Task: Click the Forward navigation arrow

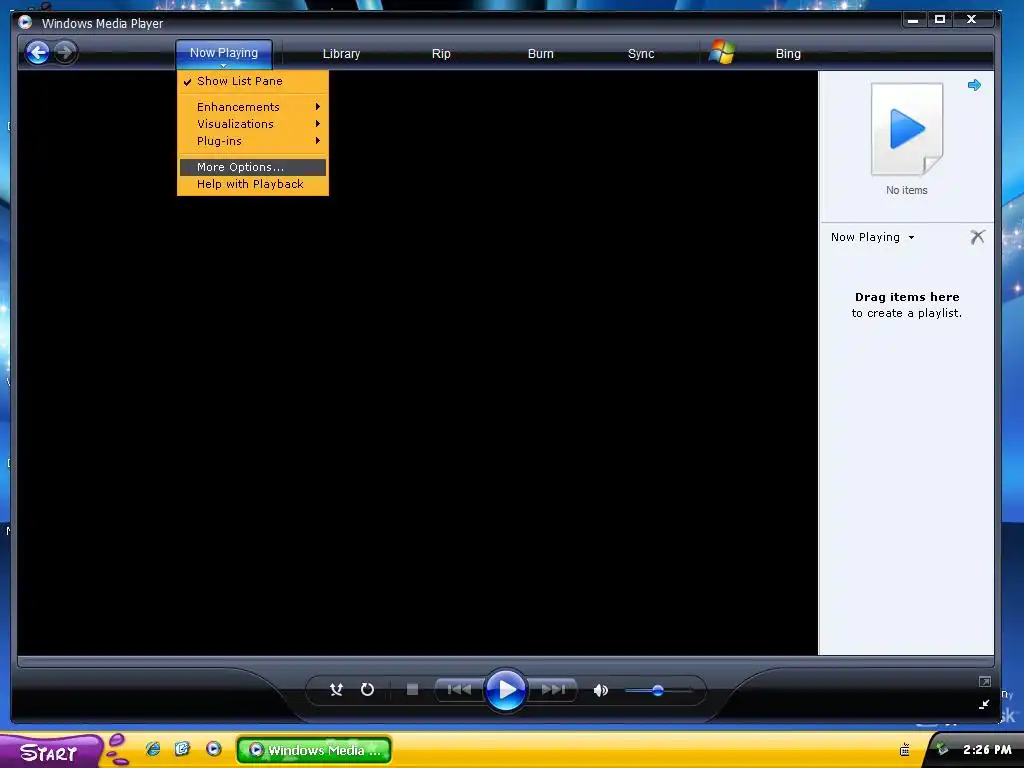Action: [x=65, y=52]
